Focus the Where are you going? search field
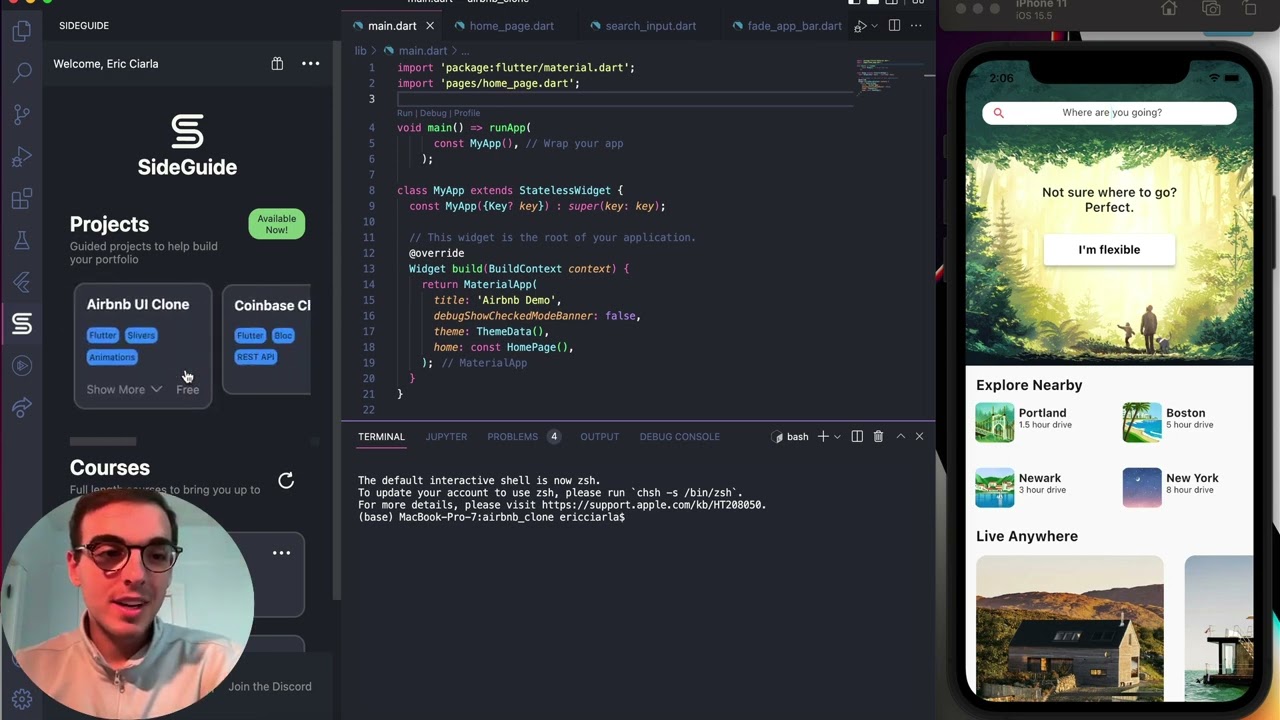Screen dimensions: 1280x720 (x=1109, y=113)
